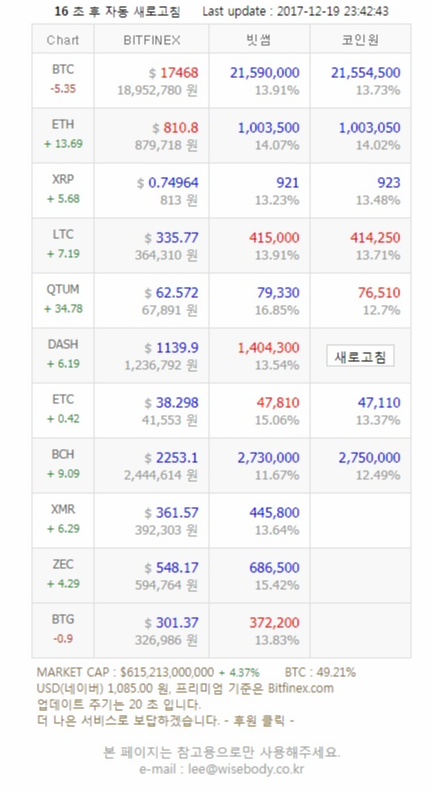Image resolution: width=432 pixels, height=792 pixels.
Task: Click the 후원 클릭 donation link
Action: (x=265, y=721)
